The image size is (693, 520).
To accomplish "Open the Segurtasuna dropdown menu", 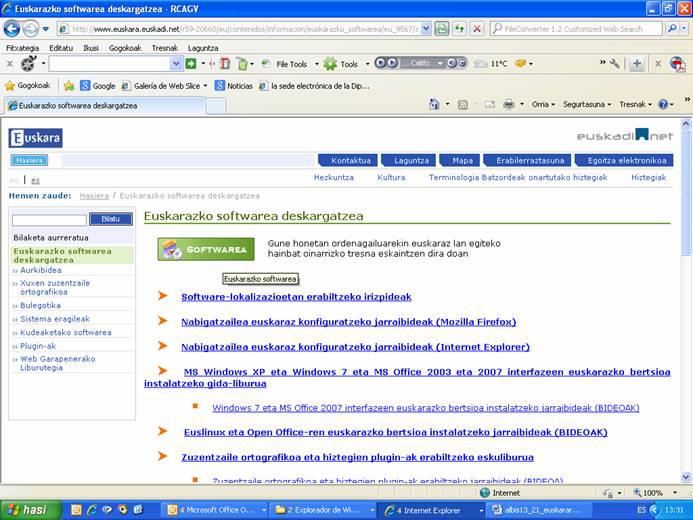I will 586,104.
